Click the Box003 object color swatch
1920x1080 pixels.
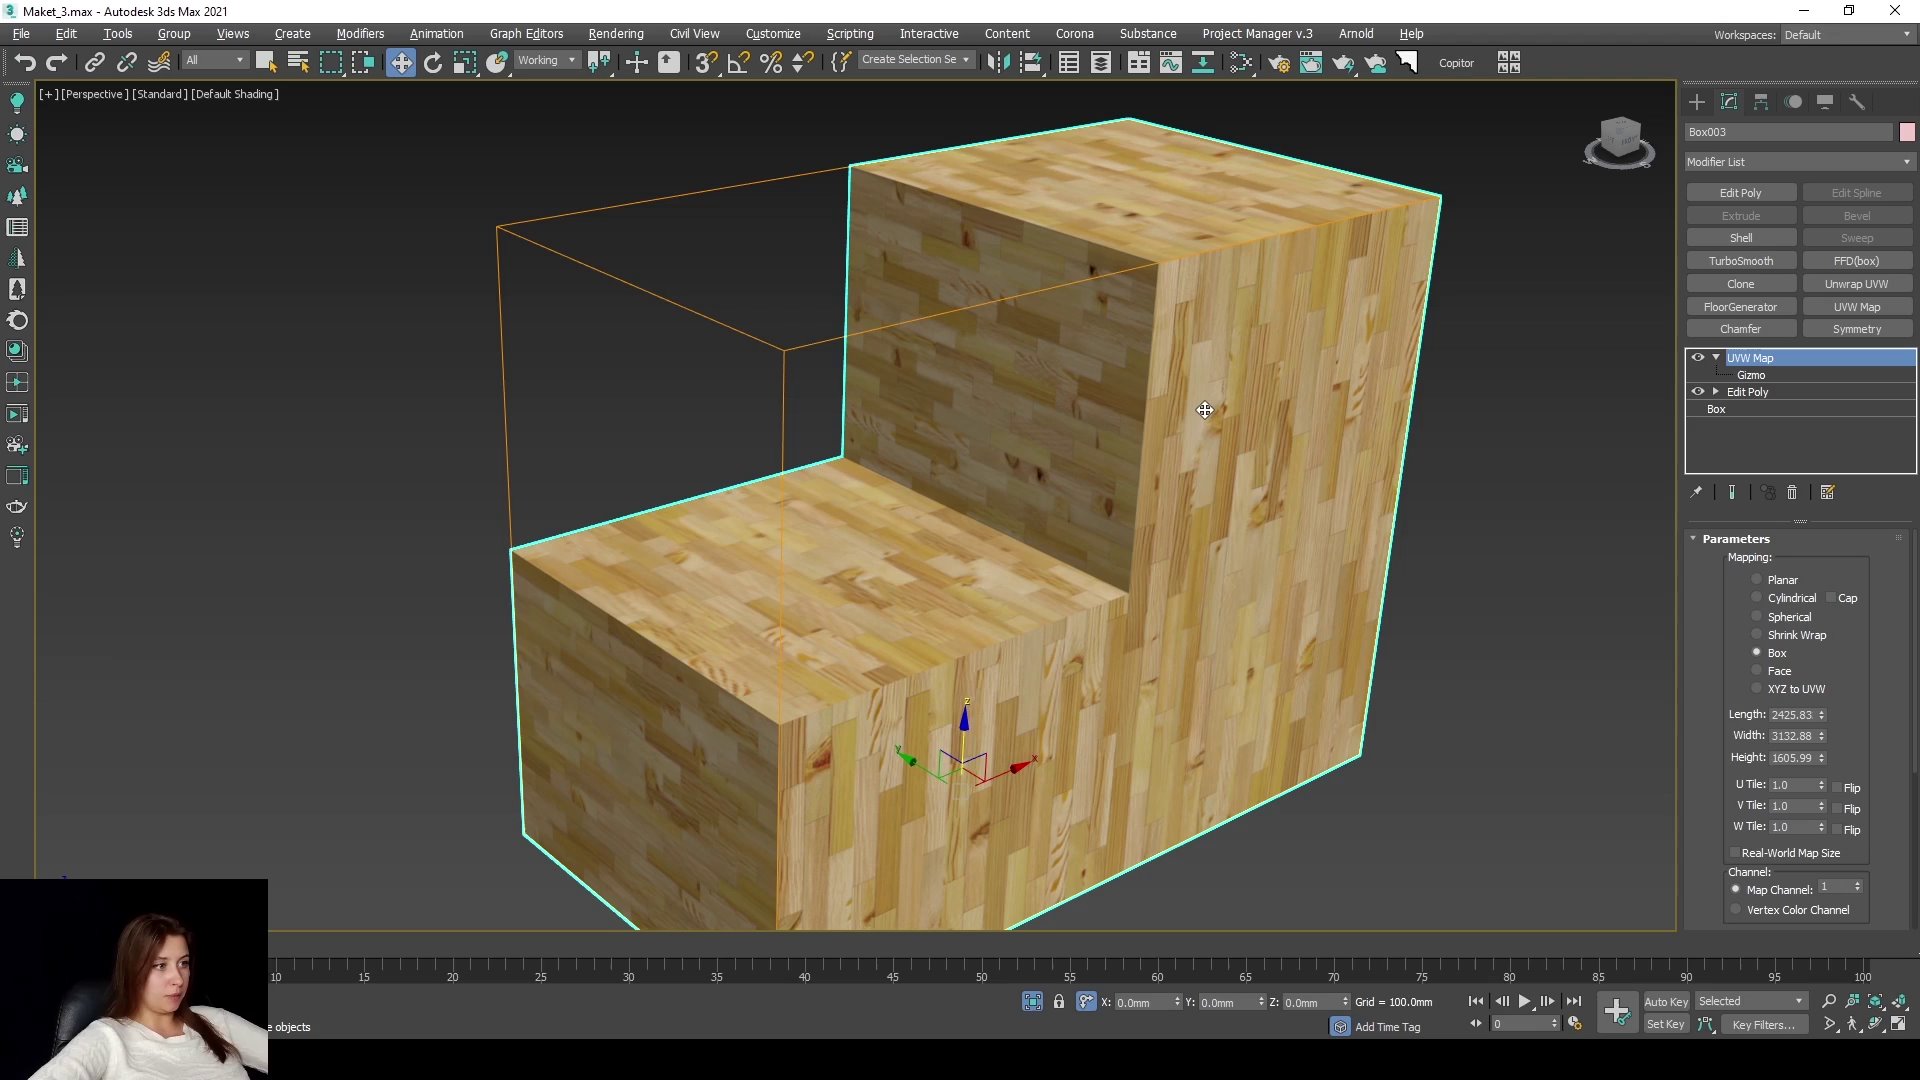coord(1907,132)
